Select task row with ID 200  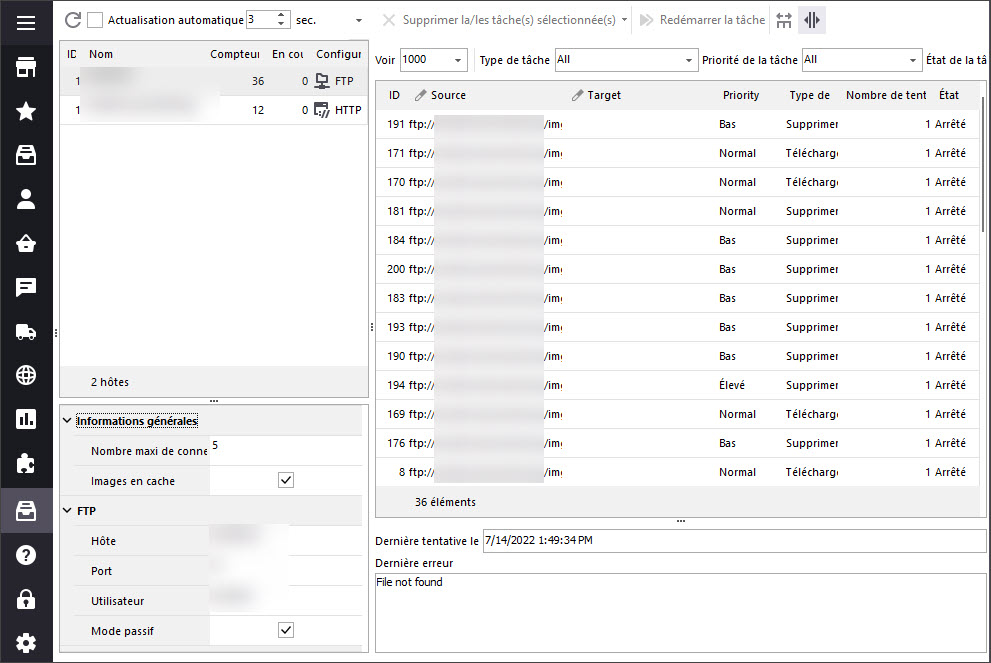(x=678, y=269)
